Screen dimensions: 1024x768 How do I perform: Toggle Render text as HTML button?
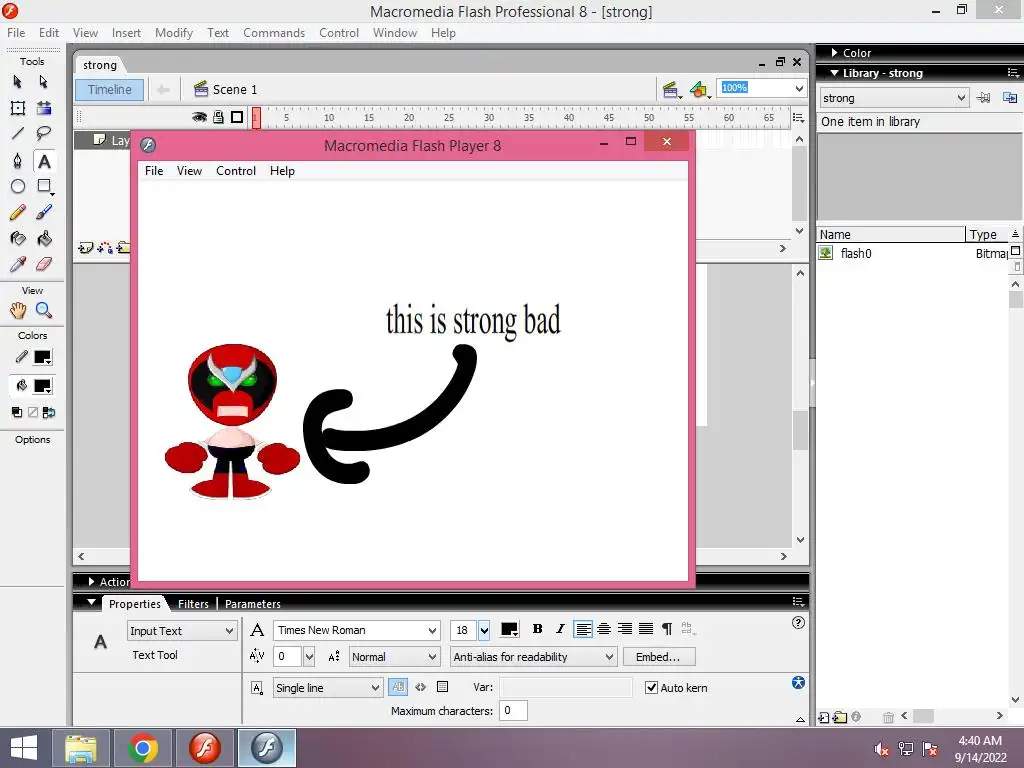[421, 687]
